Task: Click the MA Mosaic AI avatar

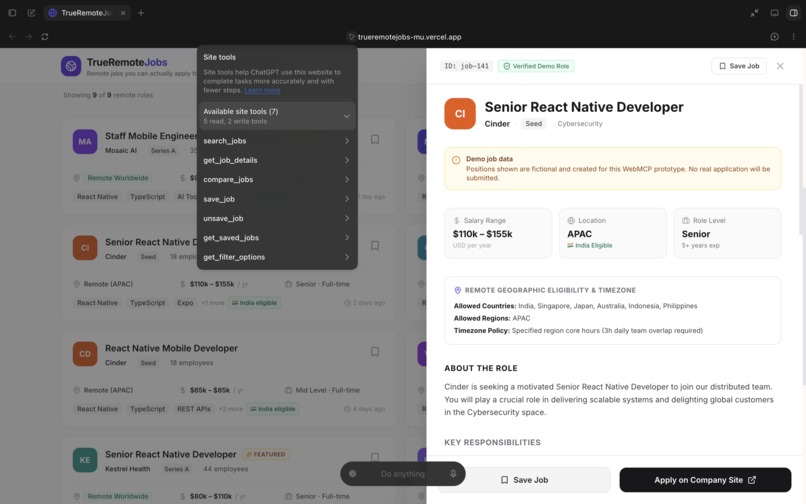Action: (x=85, y=141)
